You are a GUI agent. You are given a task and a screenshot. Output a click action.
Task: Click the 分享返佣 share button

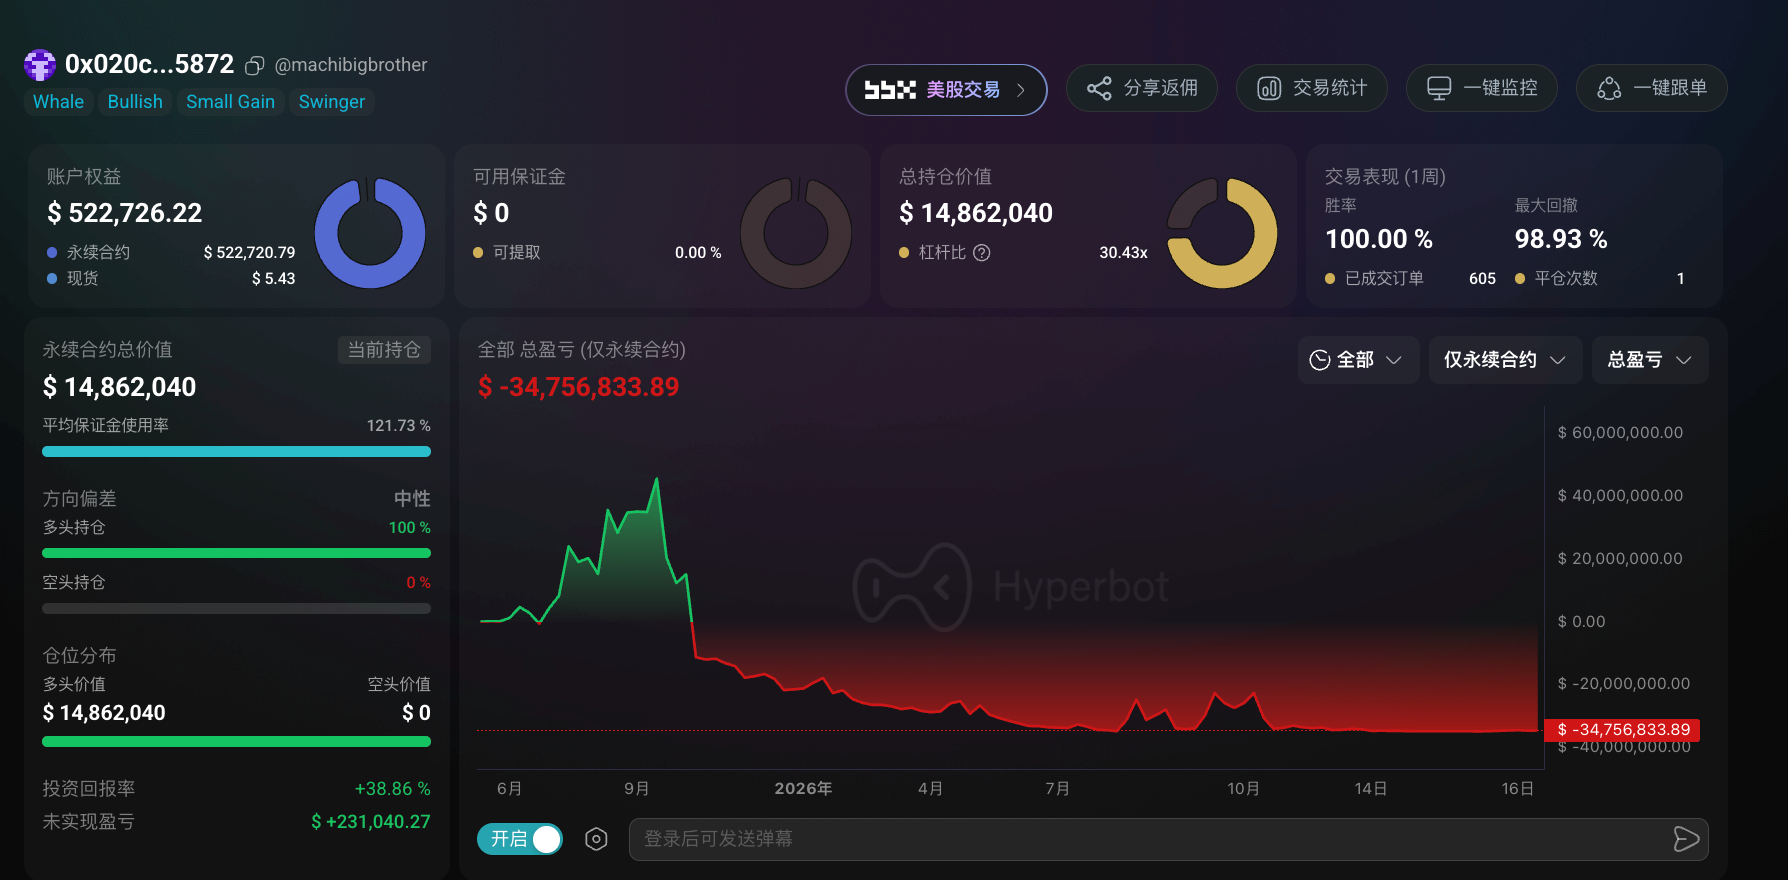[x=1142, y=88]
